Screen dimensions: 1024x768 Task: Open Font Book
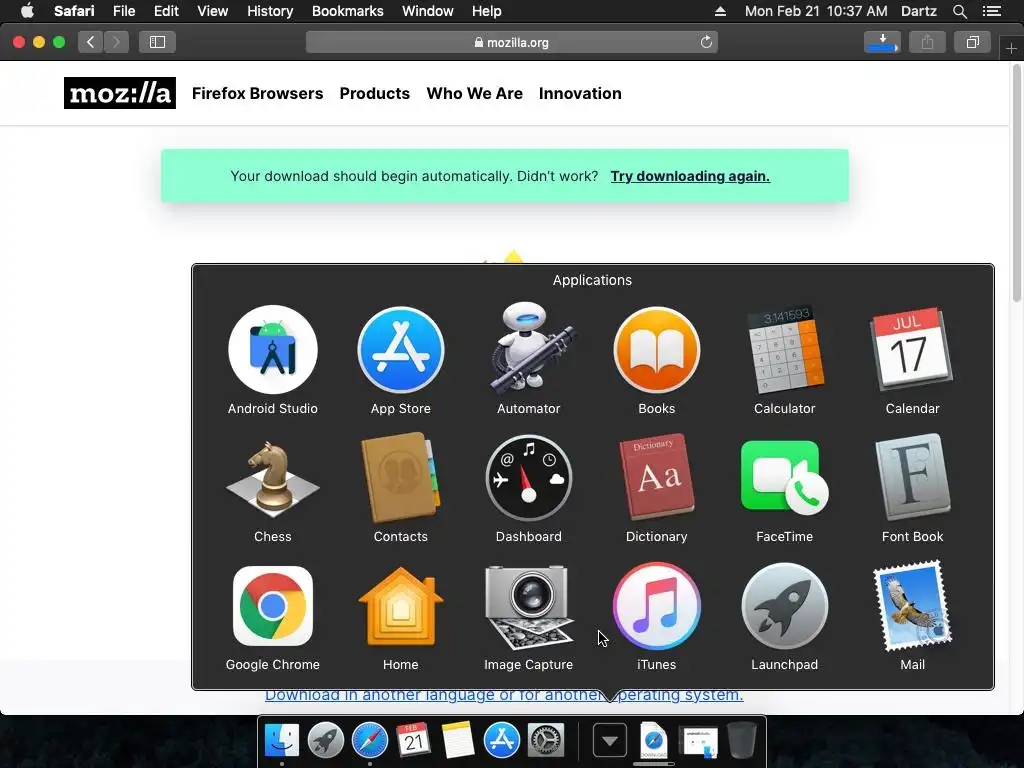click(x=912, y=477)
